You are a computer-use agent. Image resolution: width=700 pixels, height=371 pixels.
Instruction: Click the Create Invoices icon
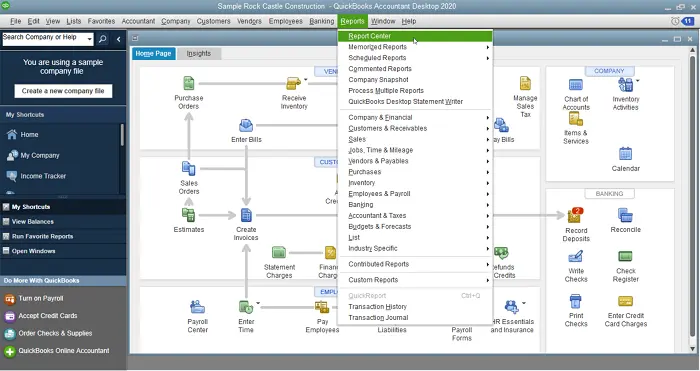coord(246,215)
